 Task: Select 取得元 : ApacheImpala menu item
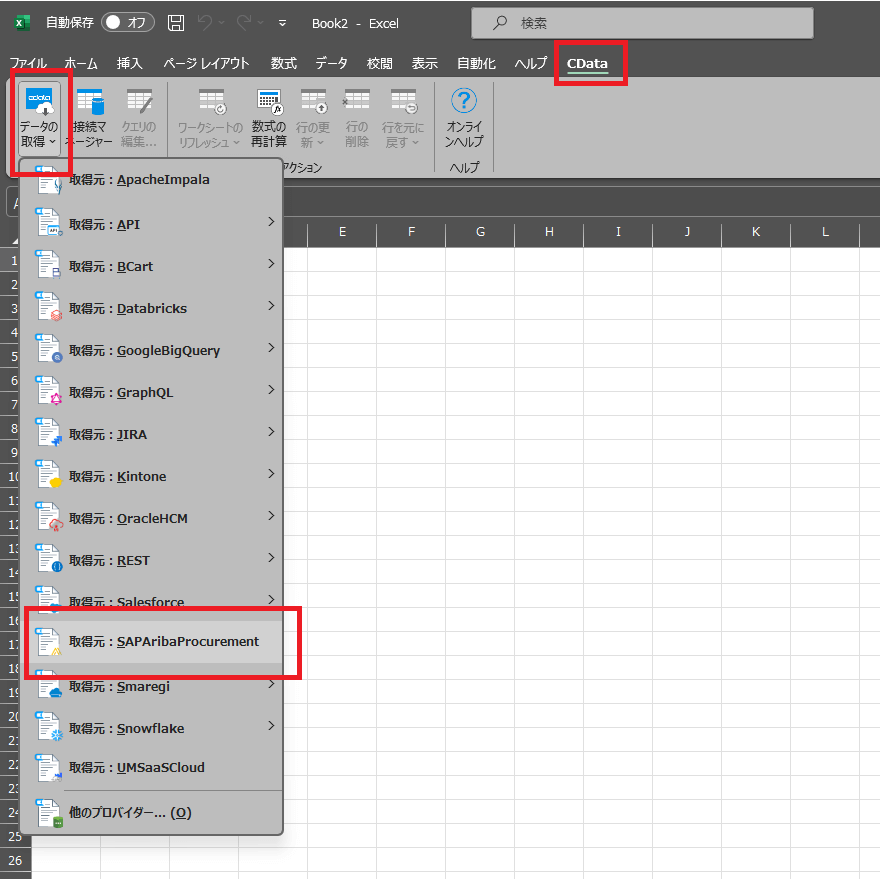(x=151, y=180)
